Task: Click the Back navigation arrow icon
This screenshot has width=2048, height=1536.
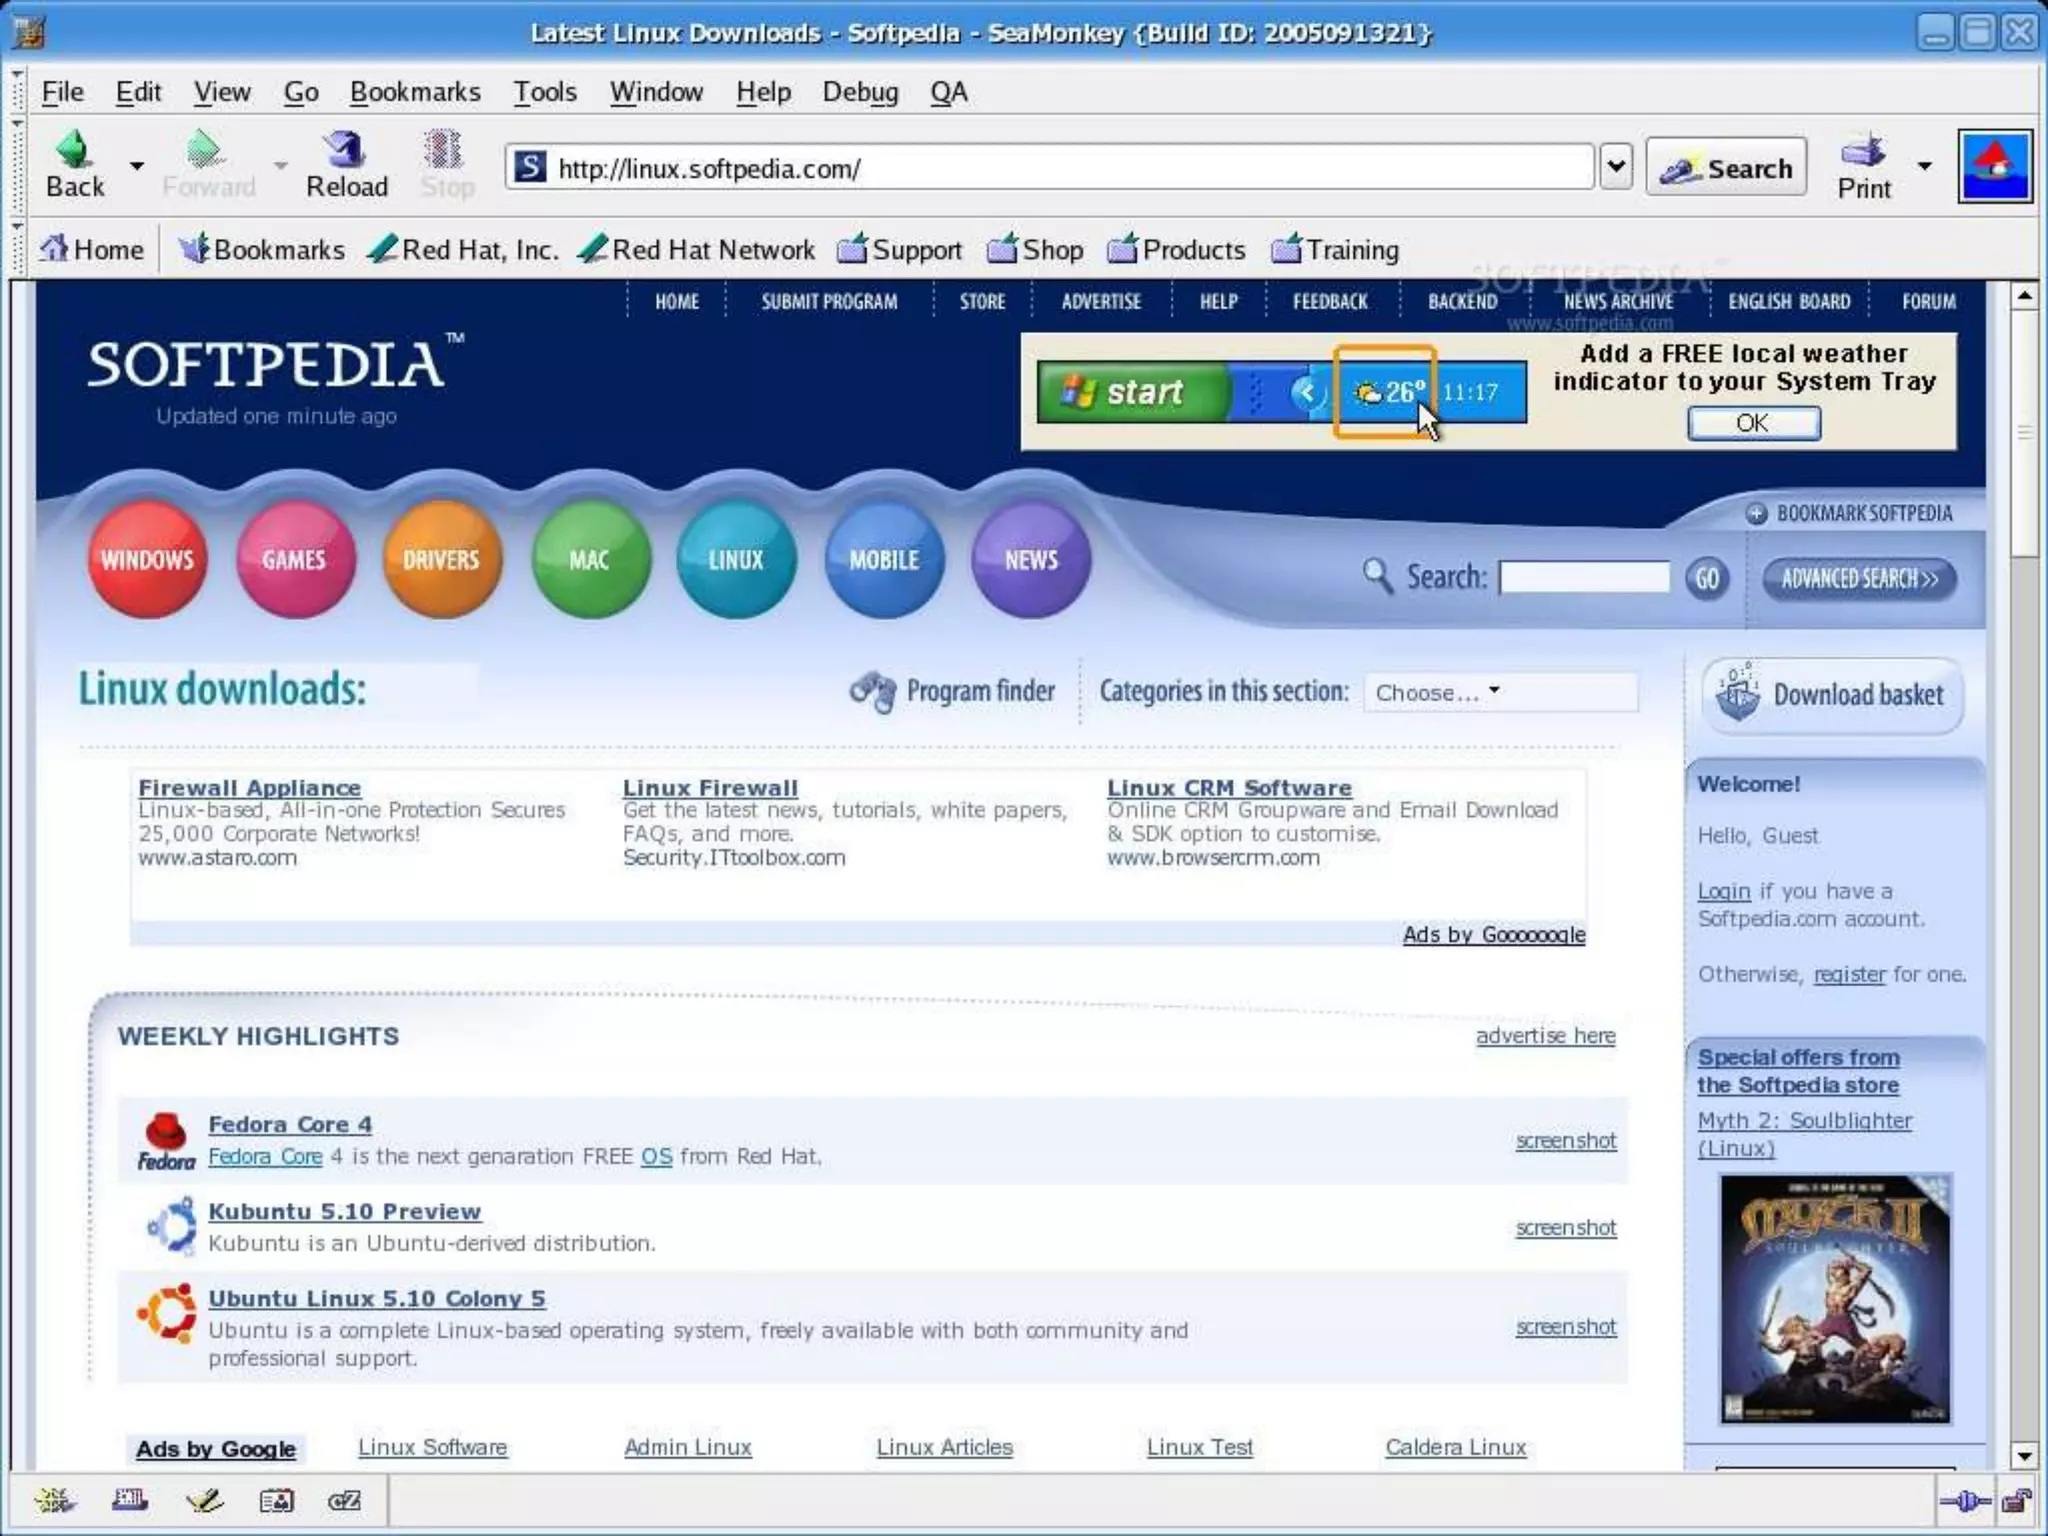Action: pos(74,151)
